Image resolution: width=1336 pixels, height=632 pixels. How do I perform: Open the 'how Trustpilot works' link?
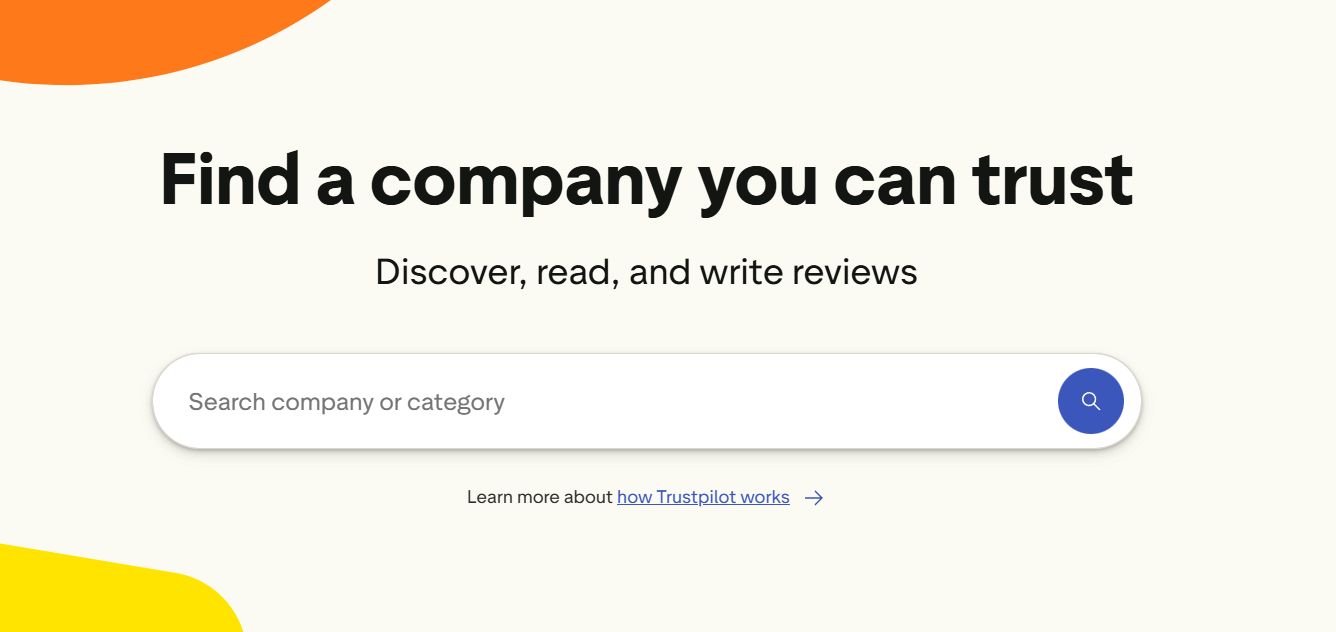point(703,497)
